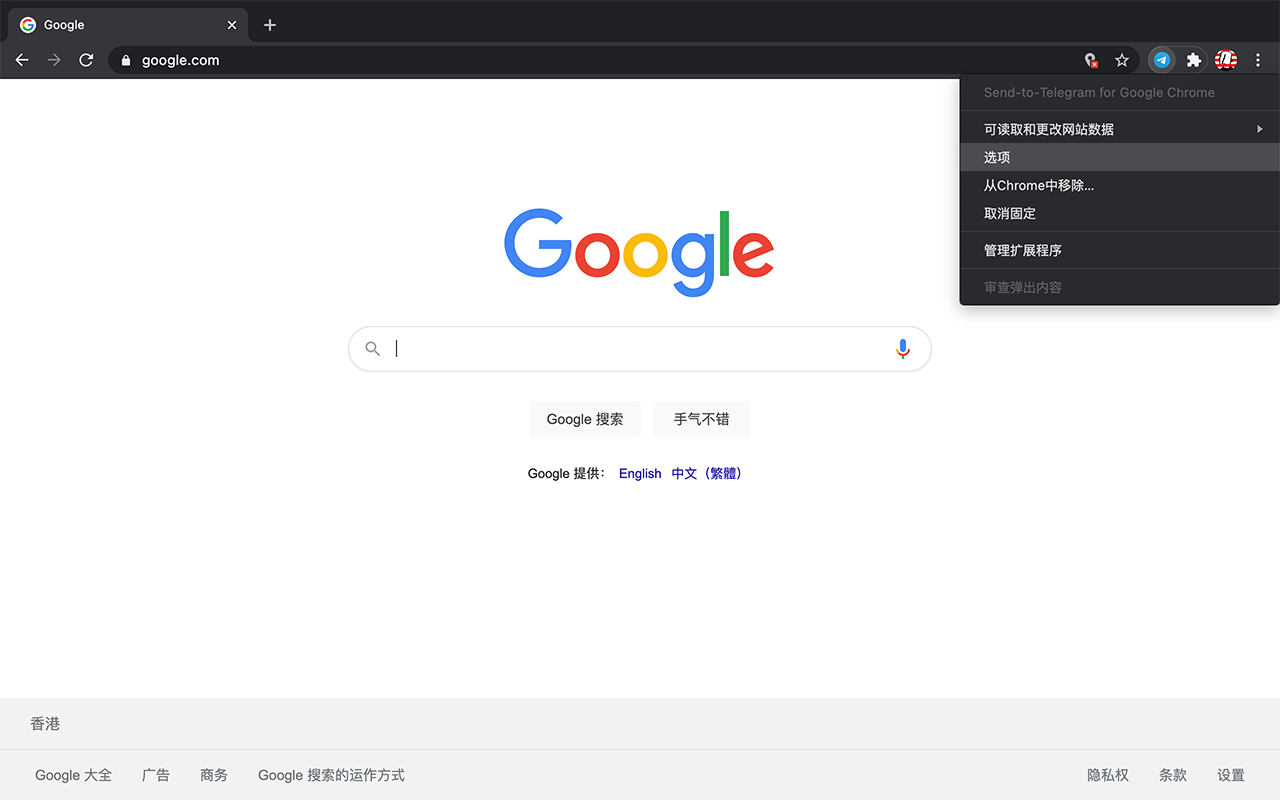
Task: Click the Send-to-Telegram extension icon
Action: pyautogui.click(x=1161, y=60)
